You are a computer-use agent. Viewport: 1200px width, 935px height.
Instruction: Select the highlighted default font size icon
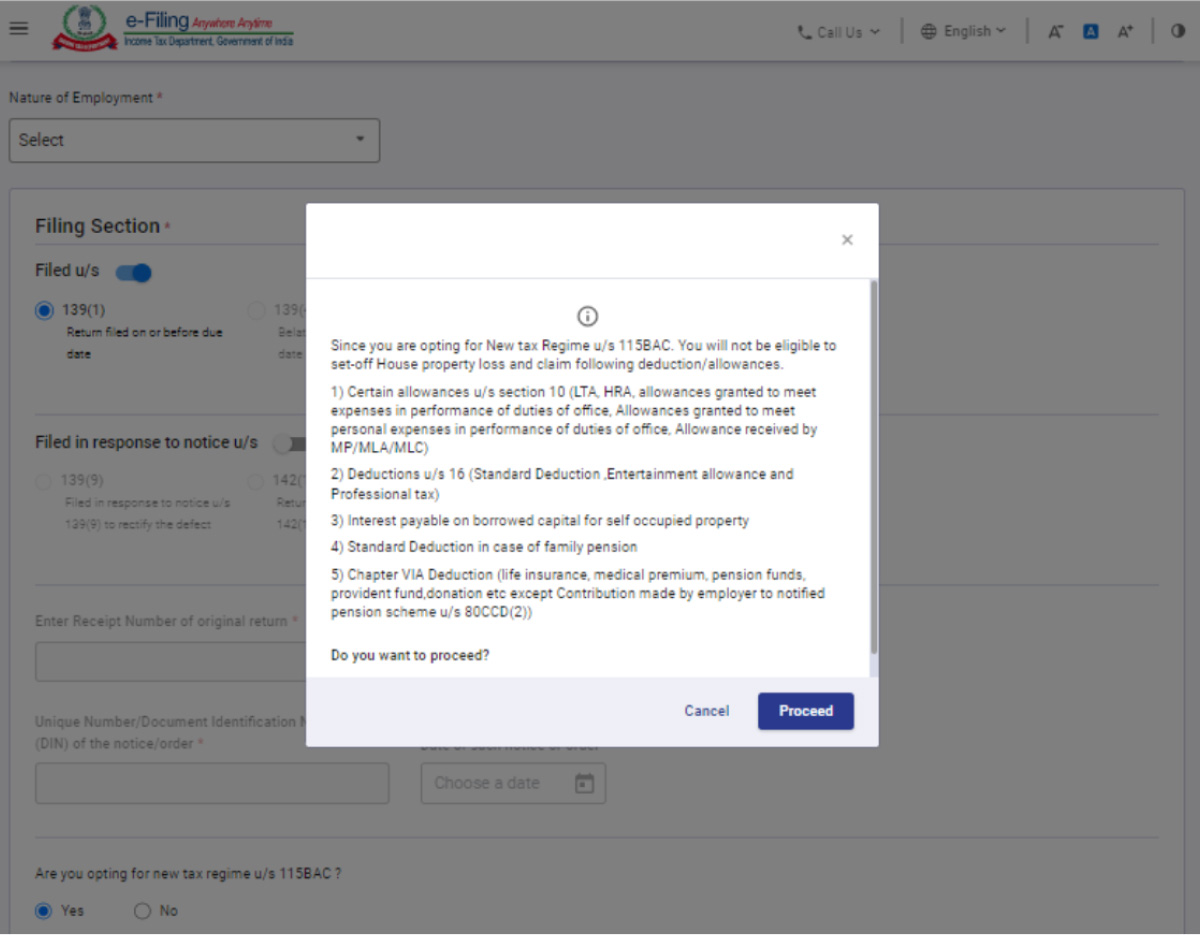pyautogui.click(x=1090, y=31)
